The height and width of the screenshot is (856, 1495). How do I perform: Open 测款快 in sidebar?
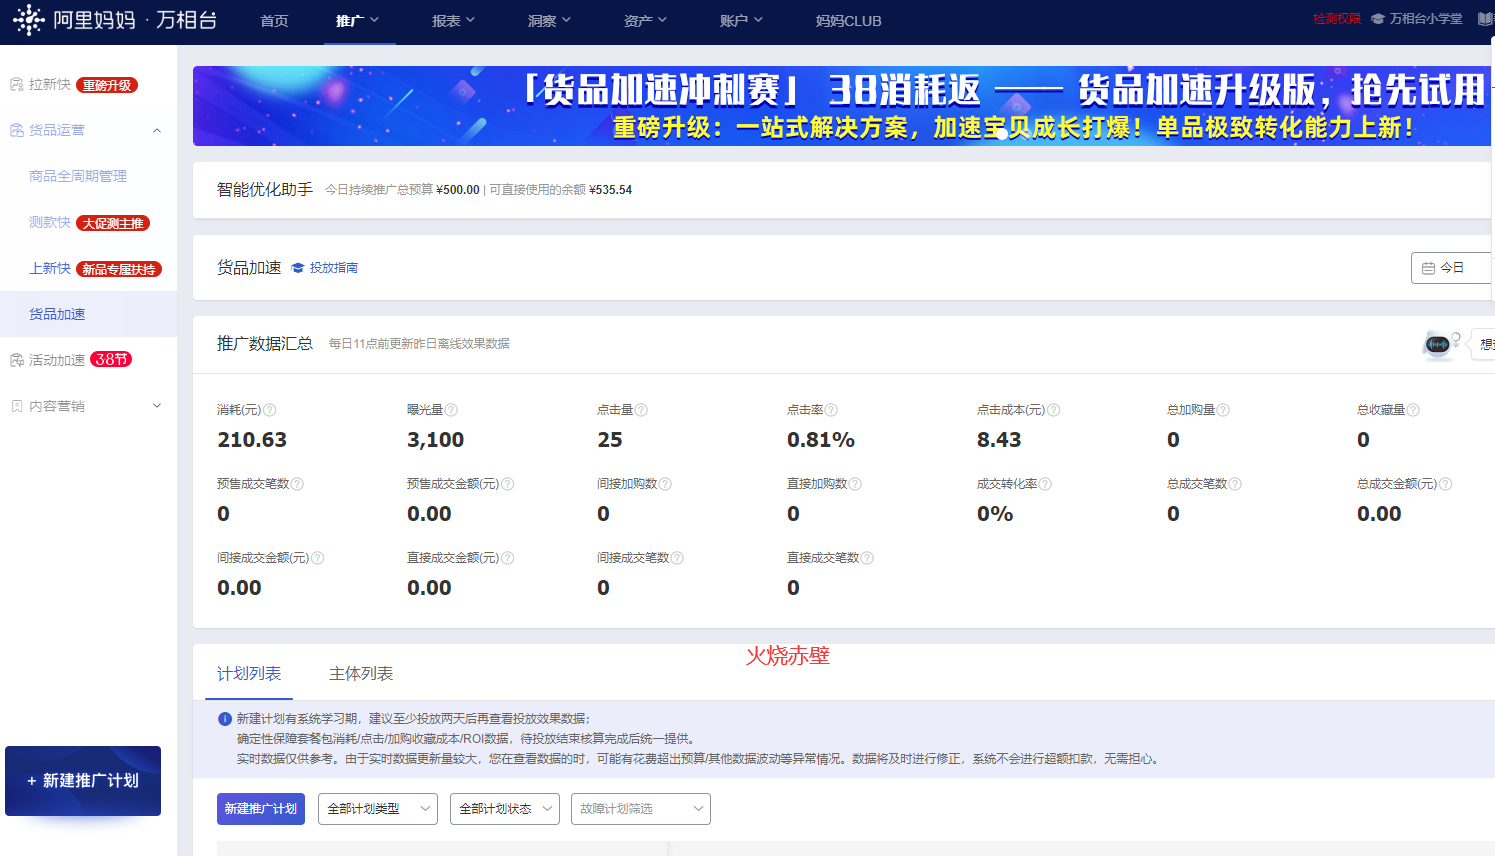pyautogui.click(x=50, y=222)
